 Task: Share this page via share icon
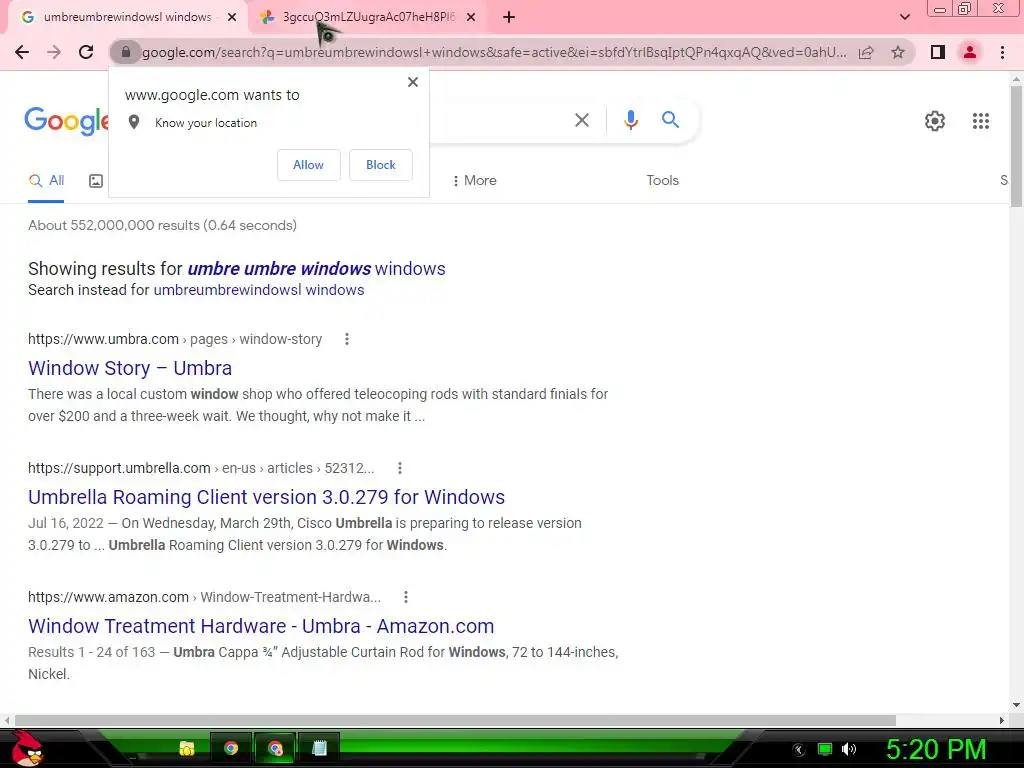(866, 52)
